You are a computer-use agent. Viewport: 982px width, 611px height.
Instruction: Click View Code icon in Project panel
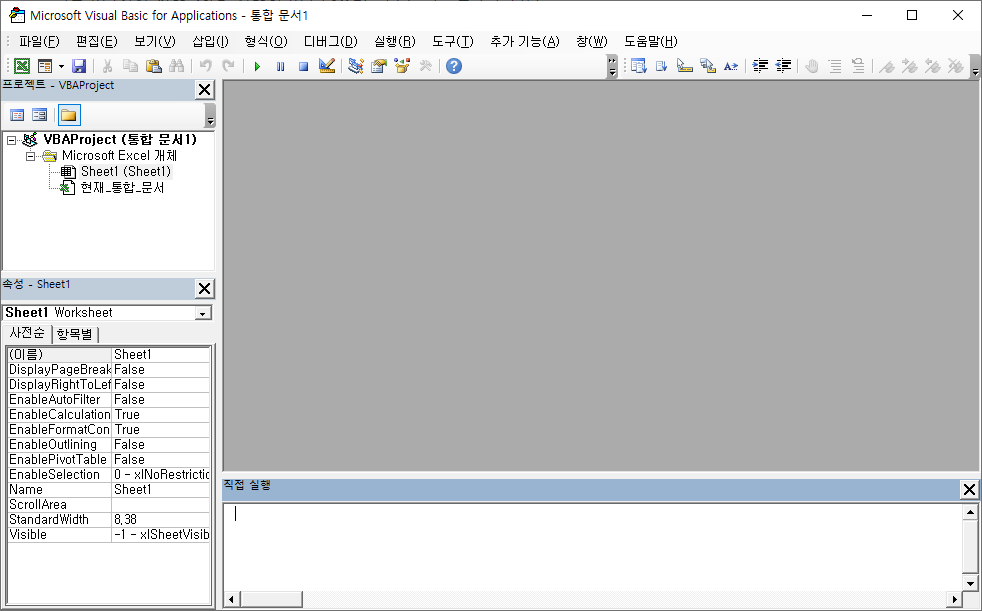pos(17,115)
